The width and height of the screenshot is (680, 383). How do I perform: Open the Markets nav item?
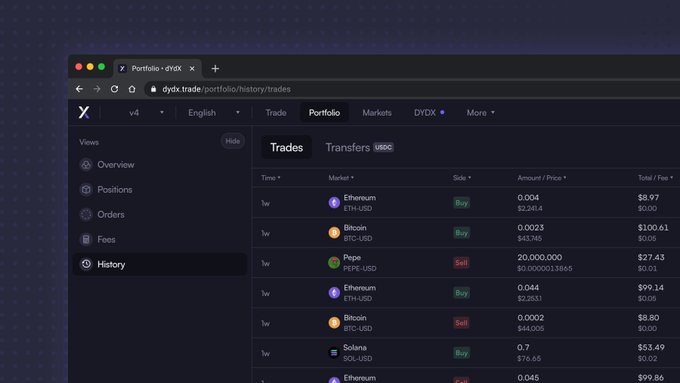(377, 113)
